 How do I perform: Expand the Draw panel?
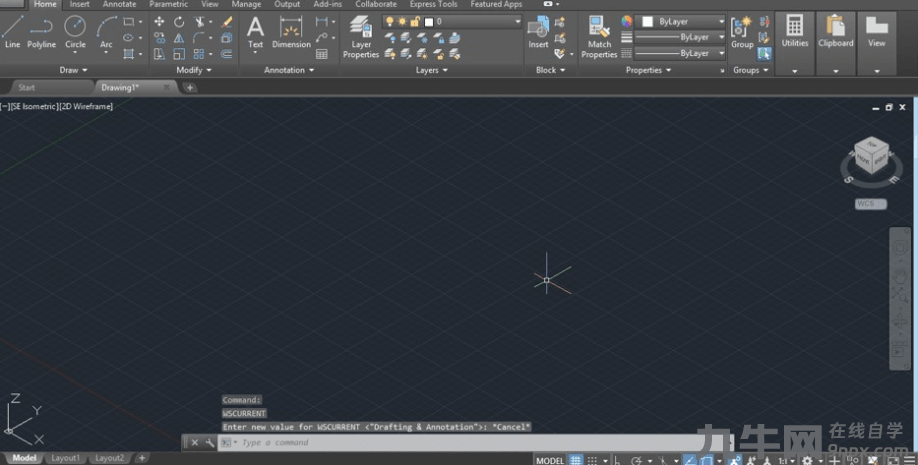tap(73, 70)
